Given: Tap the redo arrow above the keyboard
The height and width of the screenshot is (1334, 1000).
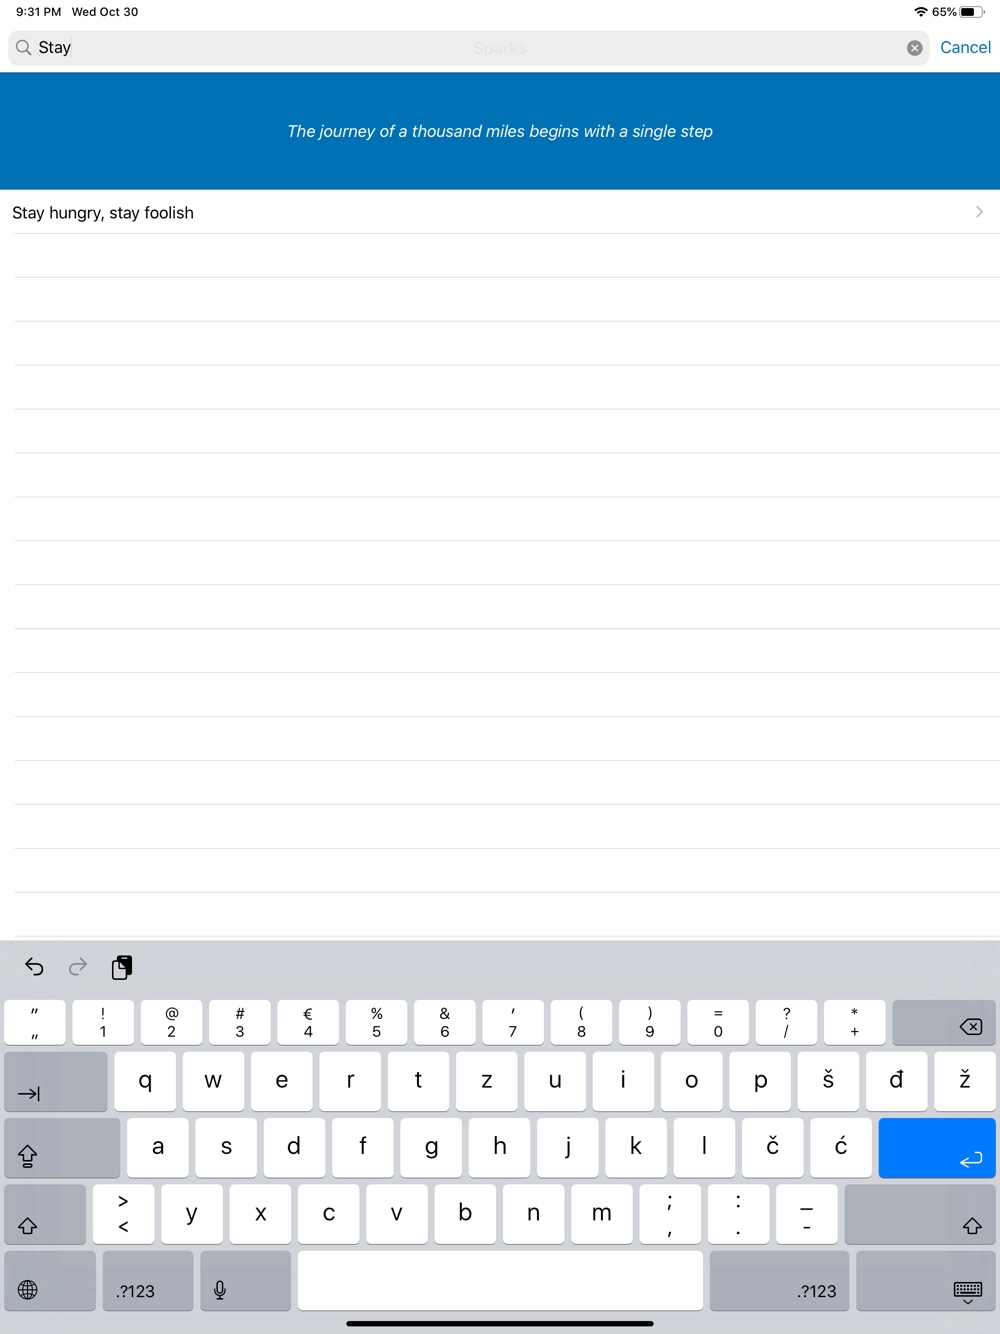Looking at the screenshot, I should (78, 966).
